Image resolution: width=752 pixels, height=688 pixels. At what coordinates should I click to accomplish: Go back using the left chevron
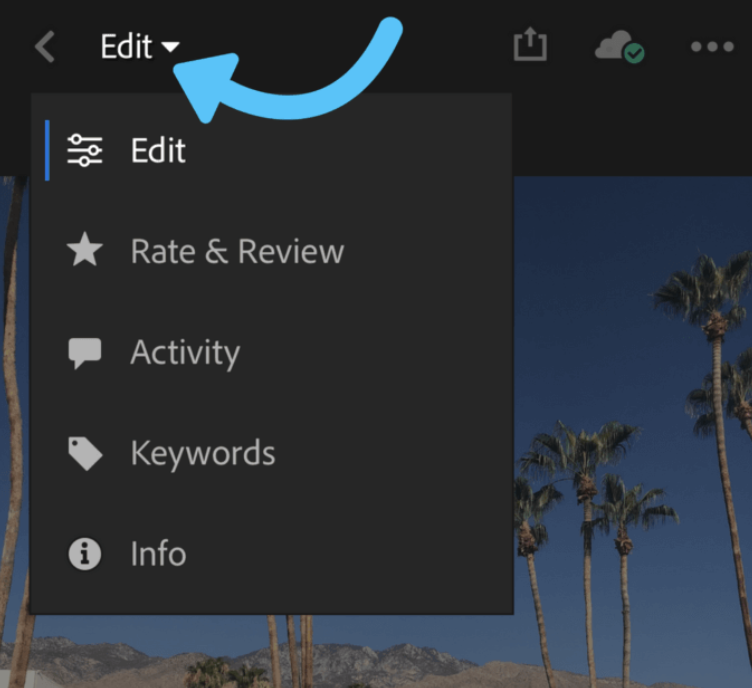click(45, 47)
